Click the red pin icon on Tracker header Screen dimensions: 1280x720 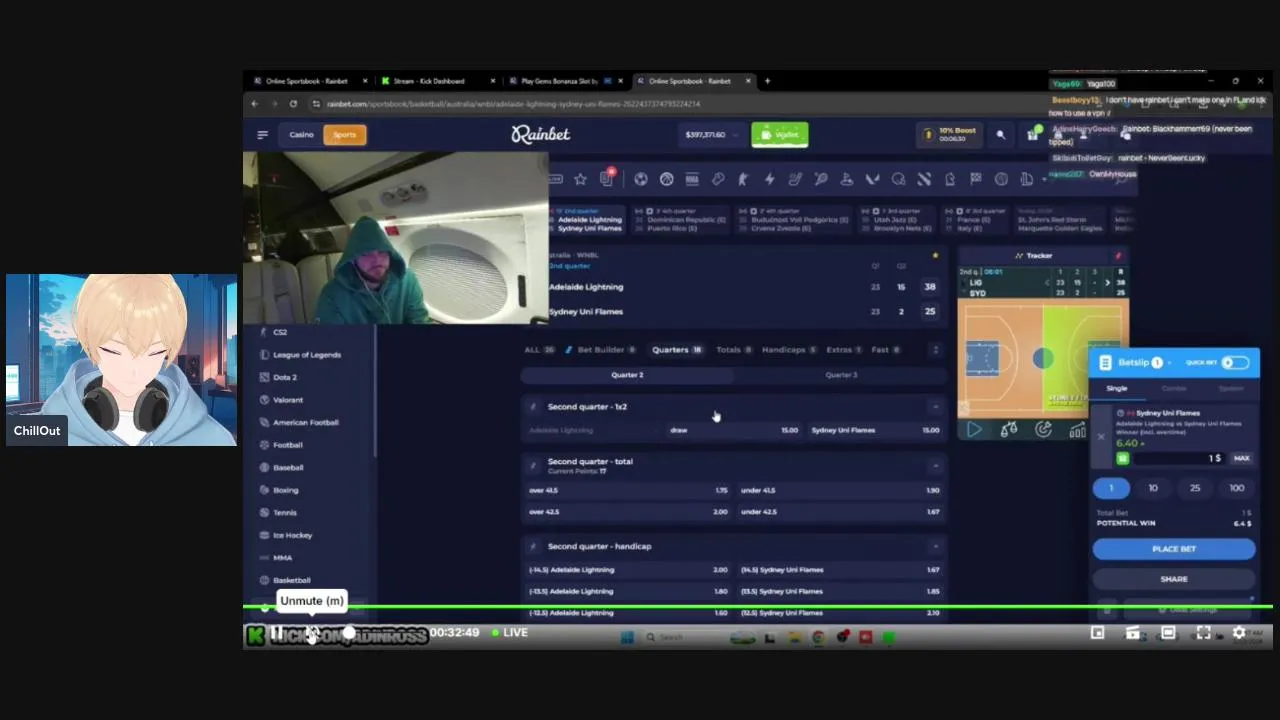(x=1118, y=255)
